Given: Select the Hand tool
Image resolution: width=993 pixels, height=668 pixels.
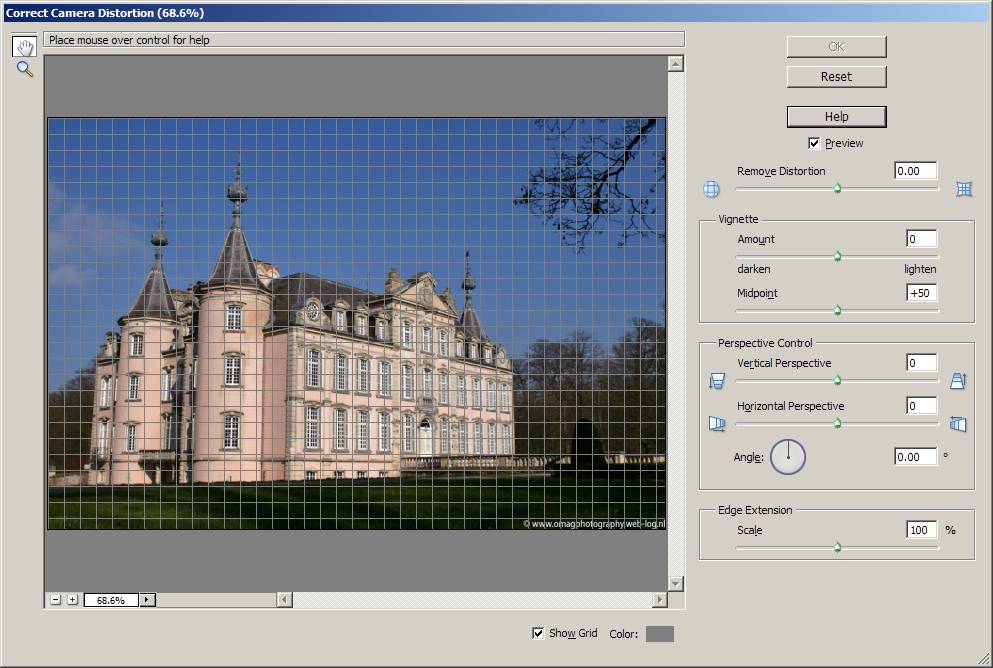Looking at the screenshot, I should [25, 46].
